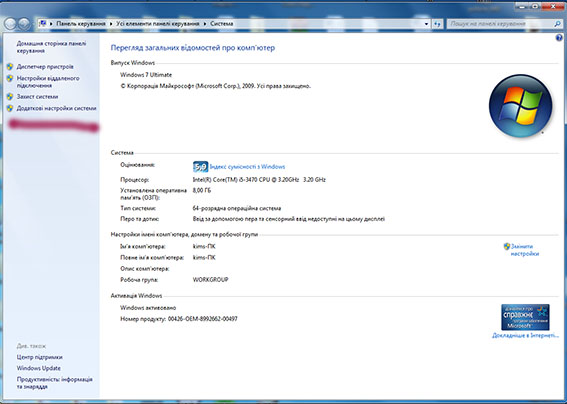Go back with the Back arrow button
Image resolution: width=567 pixels, height=404 pixels.
10,24
